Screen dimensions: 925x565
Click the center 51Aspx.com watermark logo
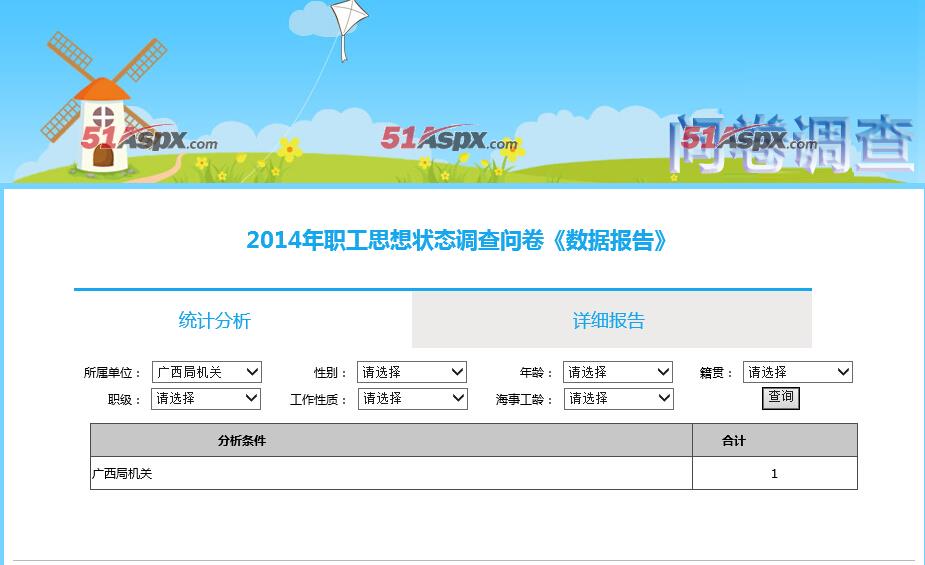(450, 139)
